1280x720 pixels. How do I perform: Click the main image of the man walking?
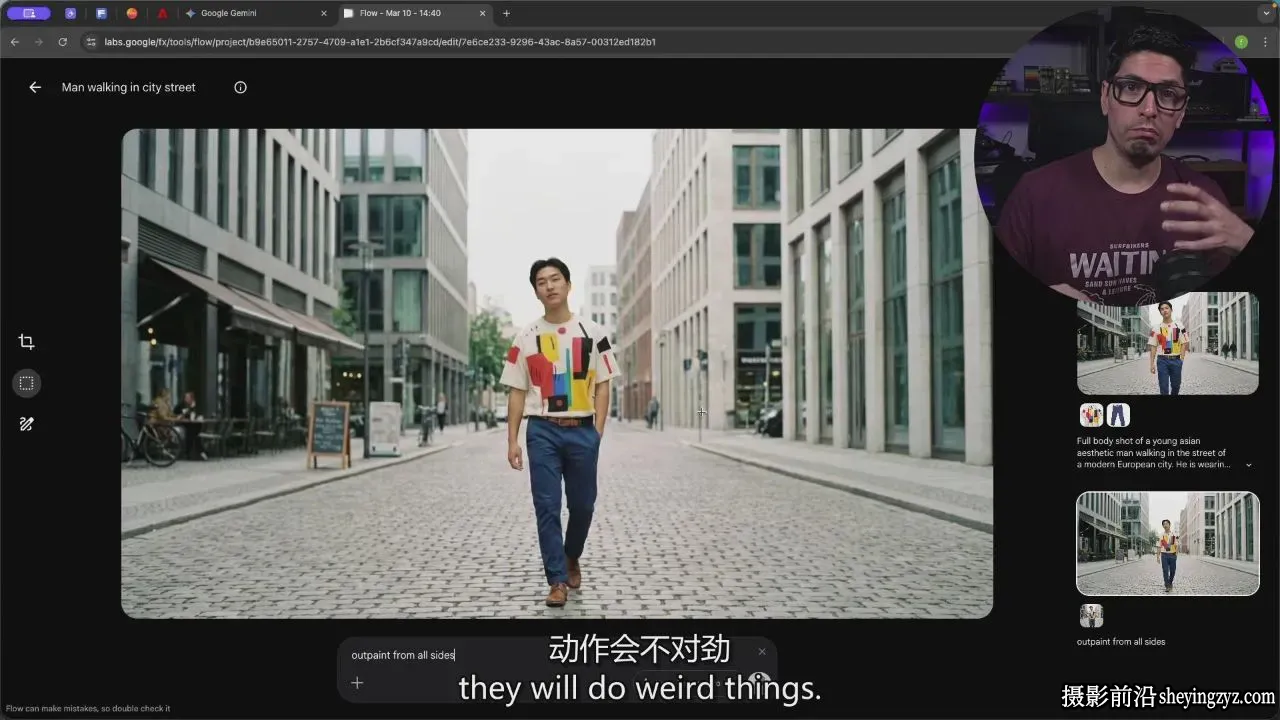click(557, 373)
